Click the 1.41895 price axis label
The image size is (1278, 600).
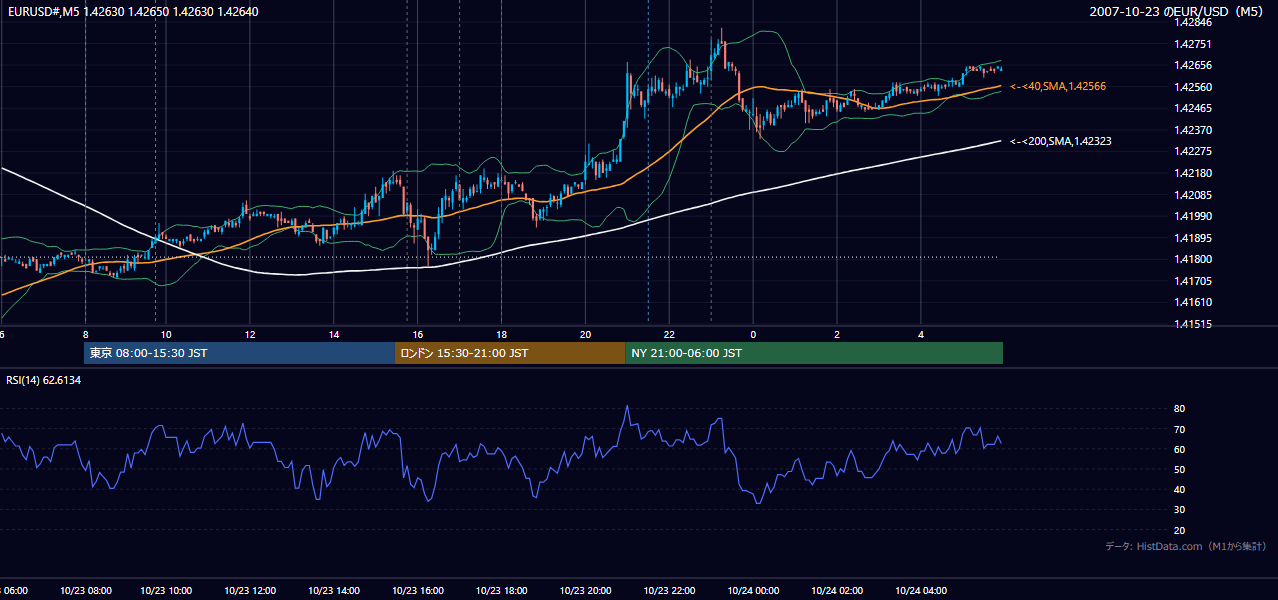(1193, 238)
